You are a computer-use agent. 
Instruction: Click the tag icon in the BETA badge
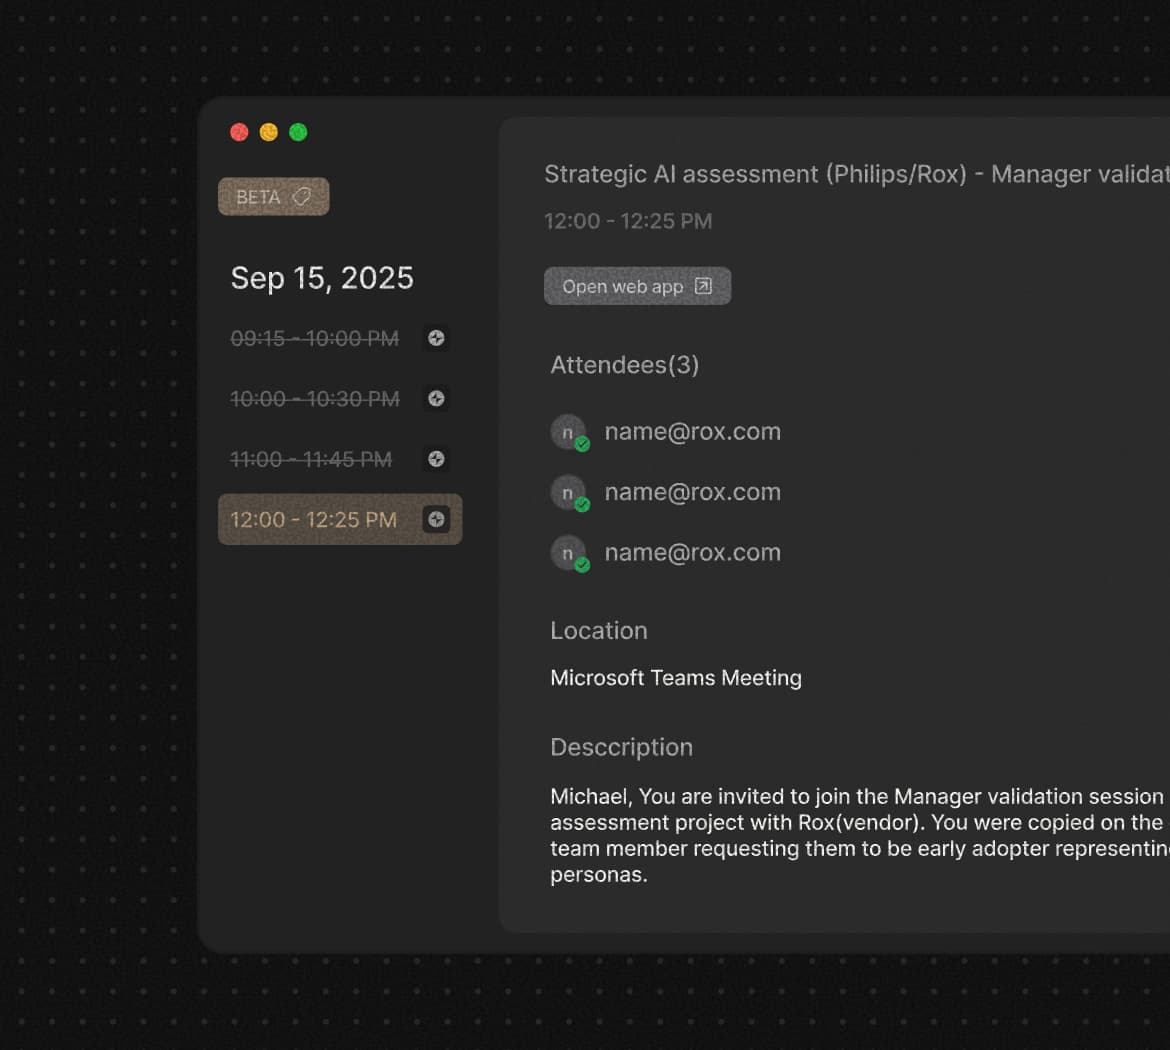[301, 197]
